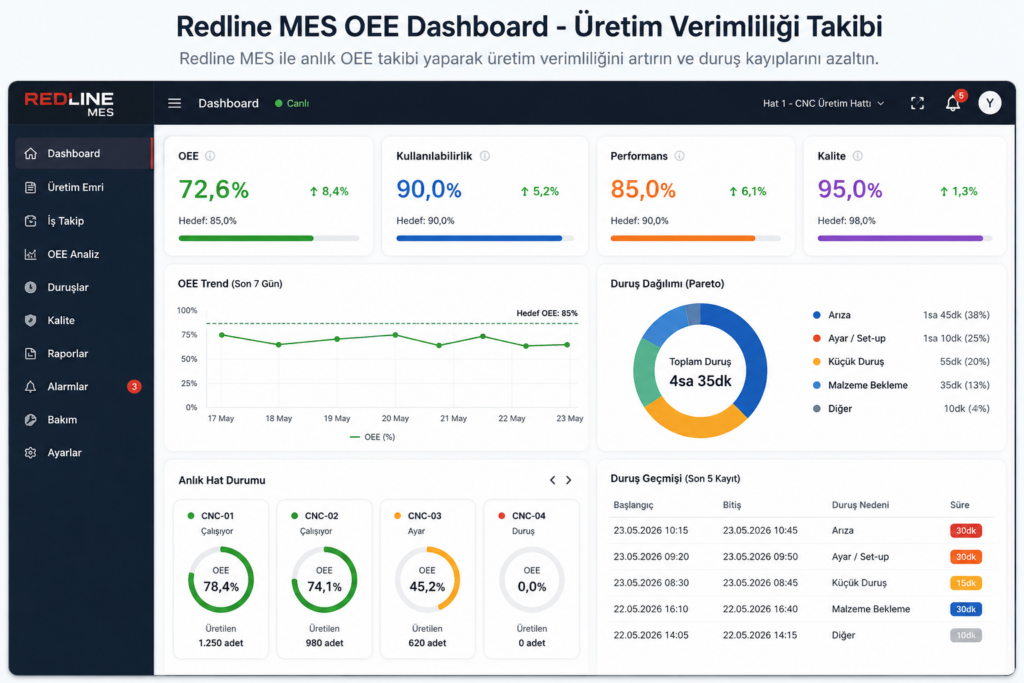Select the CNC-03 OEE 45,2% gauge
Image resolution: width=1024 pixels, height=683 pixels.
(x=427, y=579)
